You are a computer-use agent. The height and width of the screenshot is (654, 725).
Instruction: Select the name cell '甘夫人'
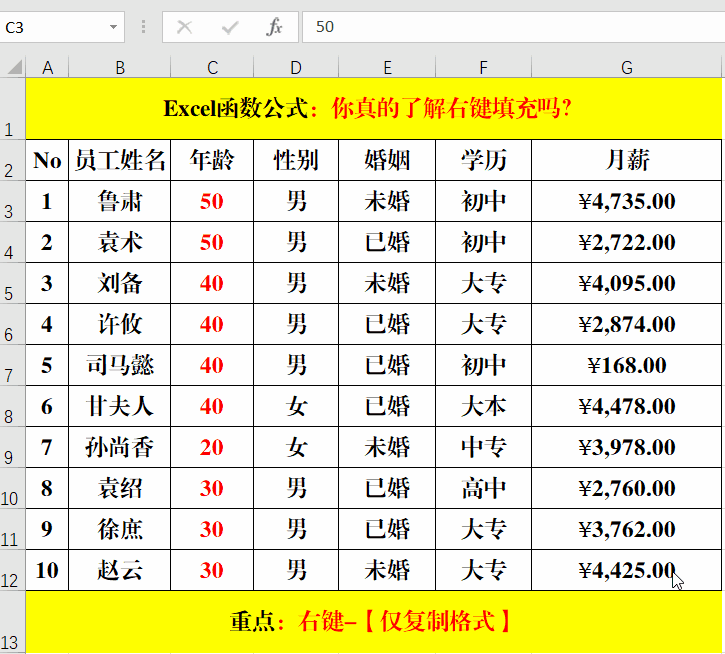tap(120, 406)
